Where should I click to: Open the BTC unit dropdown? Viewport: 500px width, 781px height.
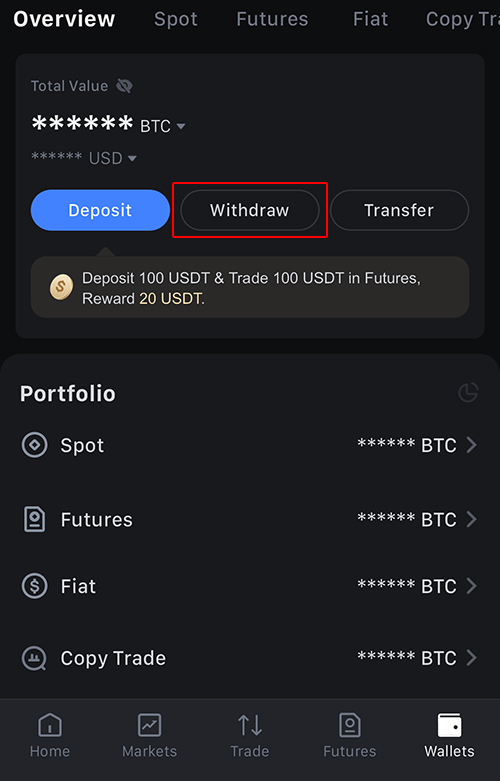click(x=163, y=126)
